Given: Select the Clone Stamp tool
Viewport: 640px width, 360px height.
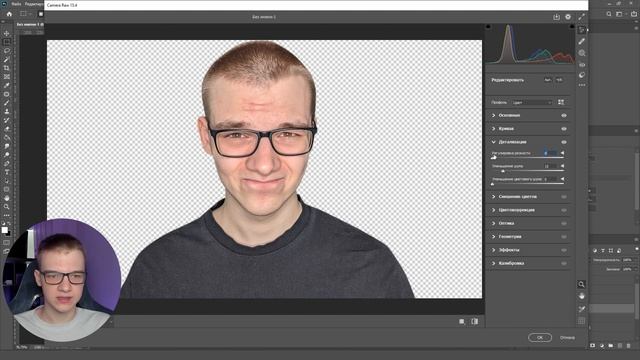Looking at the screenshot, I should (x=7, y=111).
